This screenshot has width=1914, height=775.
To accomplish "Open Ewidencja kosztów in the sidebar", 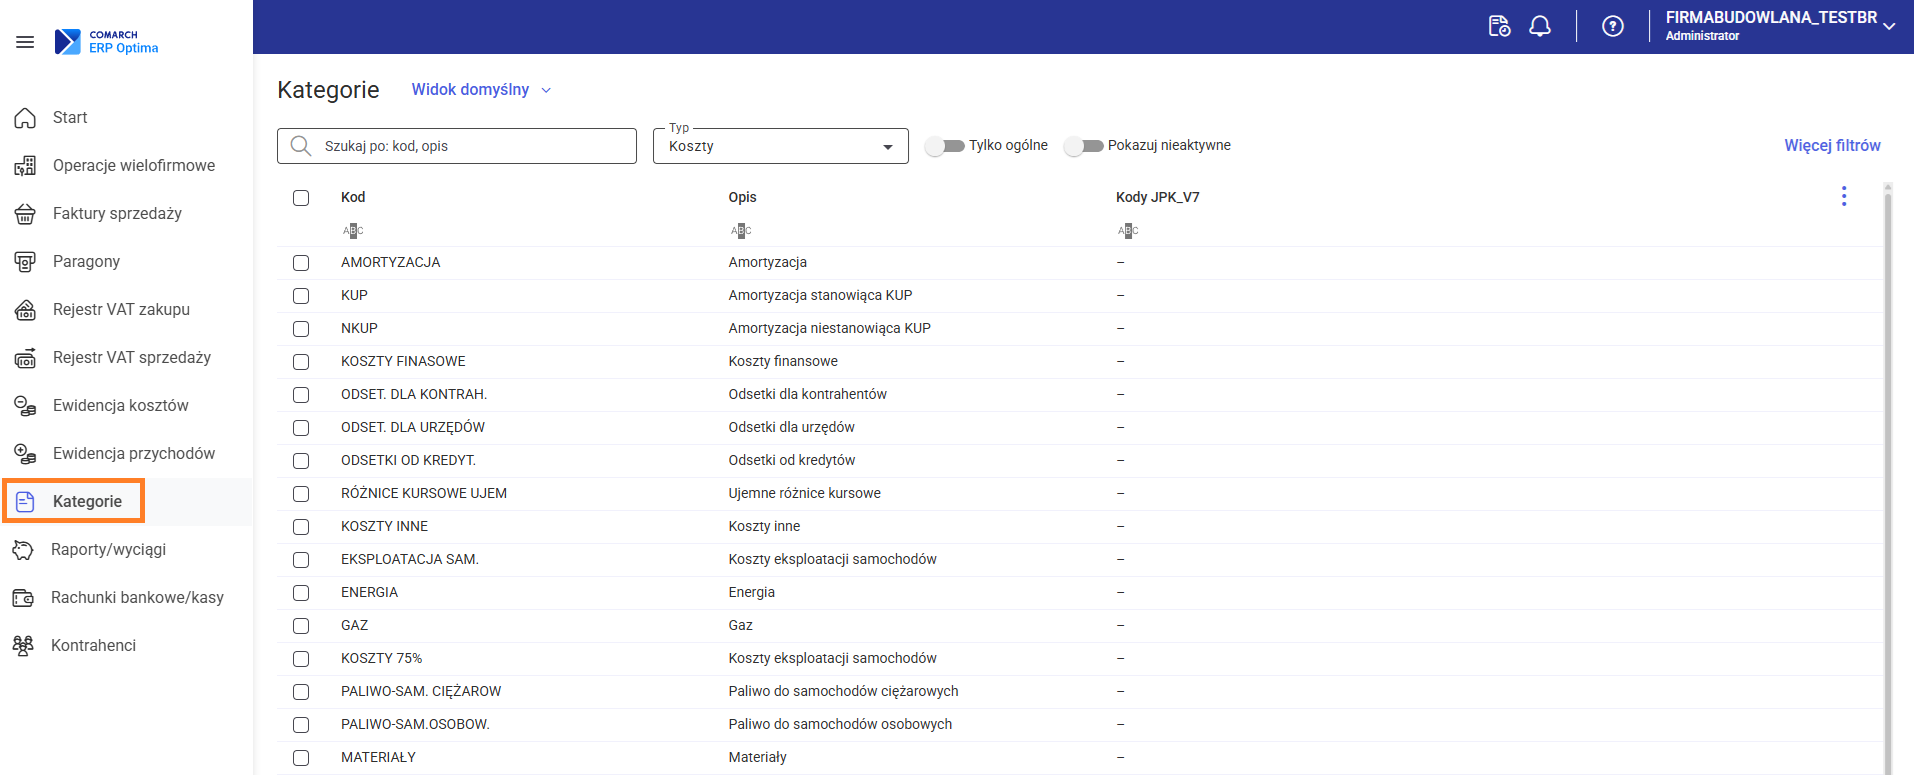I will point(120,406).
